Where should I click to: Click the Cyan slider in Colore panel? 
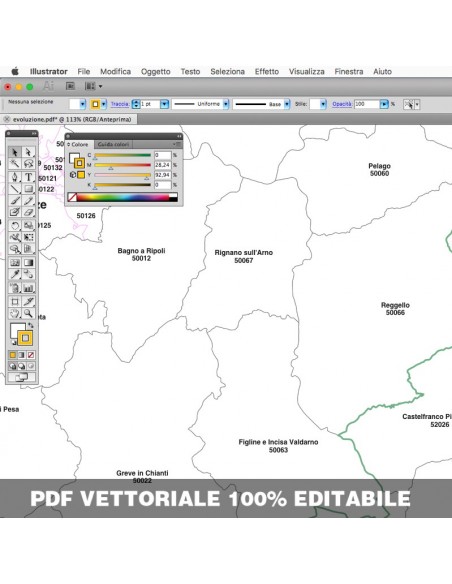pyautogui.click(x=122, y=155)
